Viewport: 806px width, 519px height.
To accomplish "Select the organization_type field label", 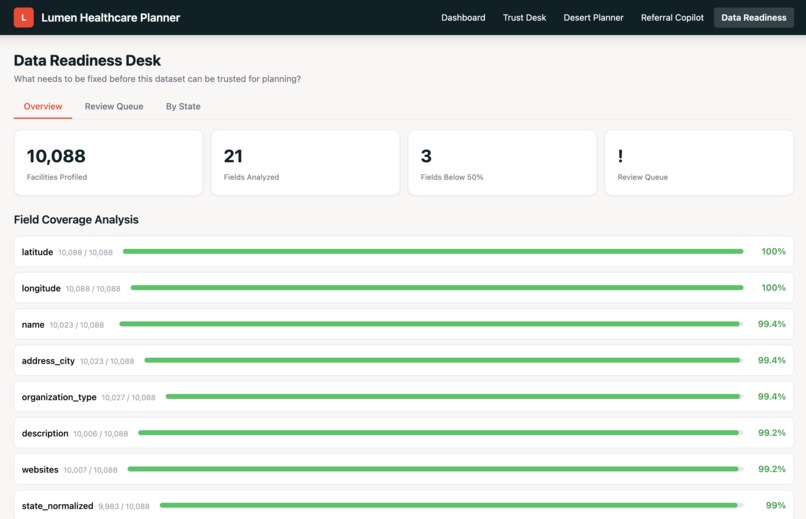I will [x=59, y=397].
